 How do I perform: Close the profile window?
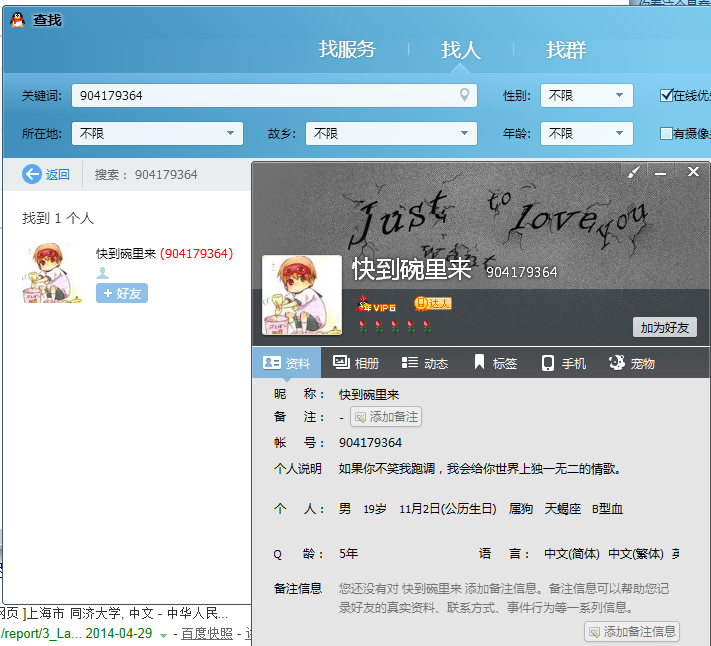click(693, 172)
